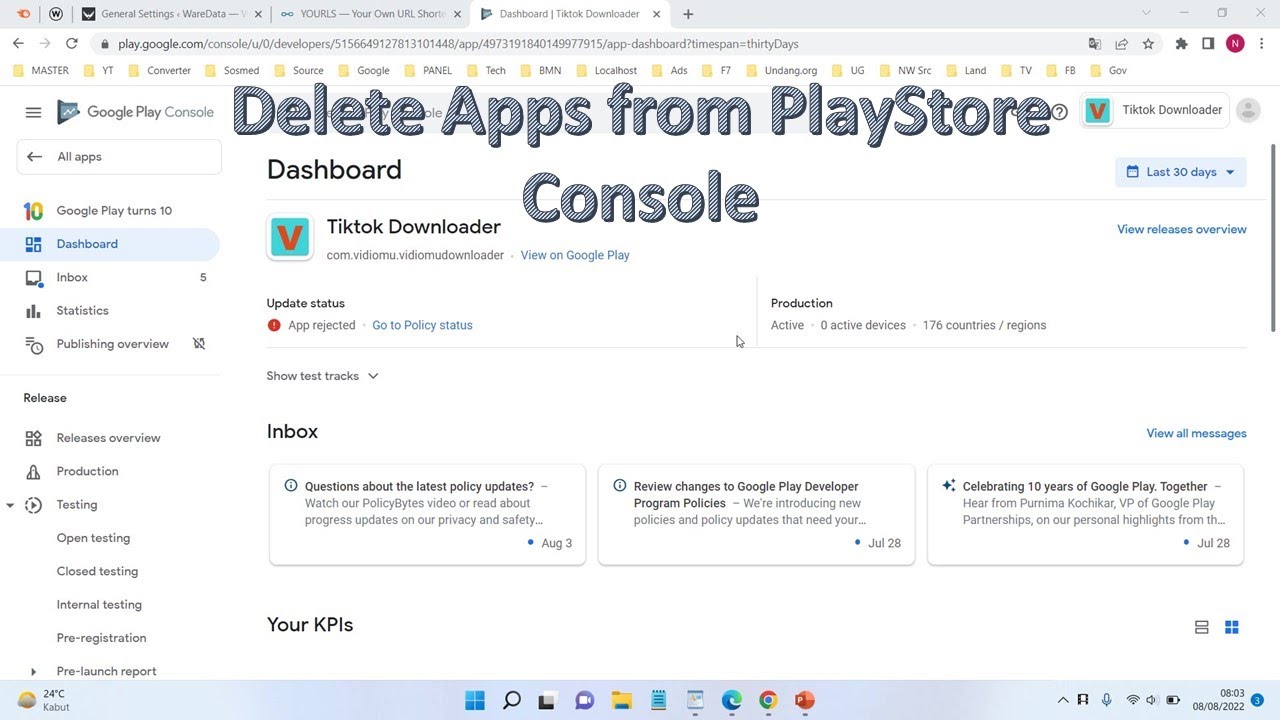Viewport: 1280px width, 720px height.
Task: Click the app rejected red status icon
Action: pyautogui.click(x=274, y=325)
